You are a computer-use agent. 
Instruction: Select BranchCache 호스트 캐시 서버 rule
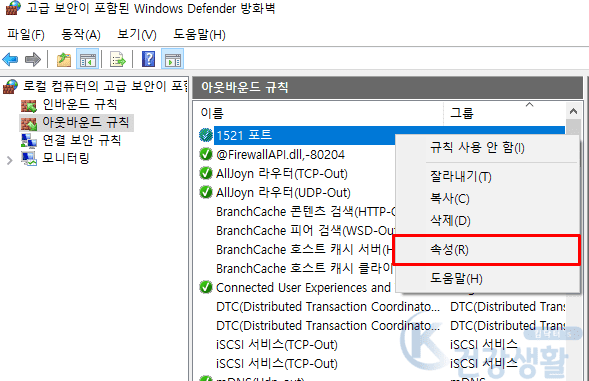[x=305, y=249]
